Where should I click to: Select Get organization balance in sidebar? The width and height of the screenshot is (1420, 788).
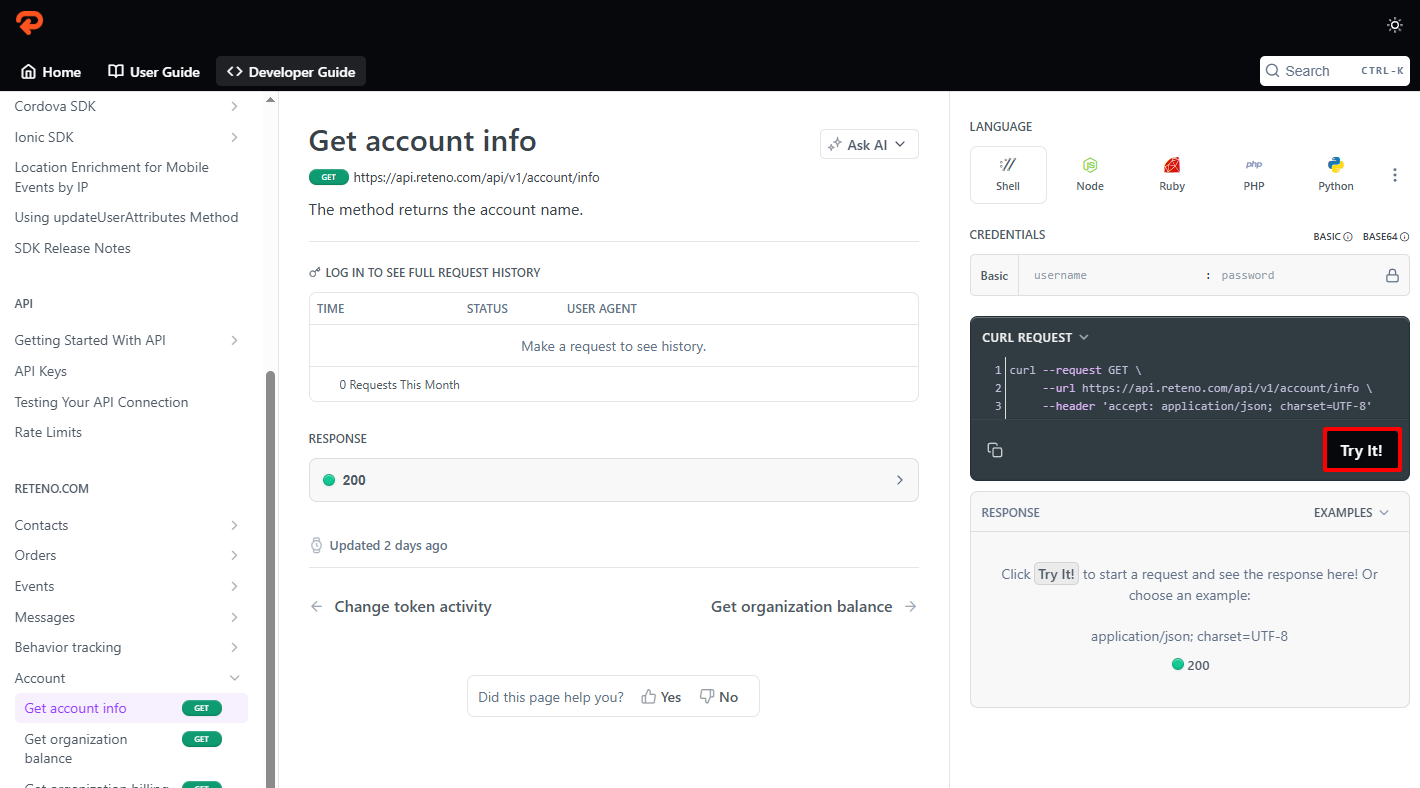tap(131, 748)
